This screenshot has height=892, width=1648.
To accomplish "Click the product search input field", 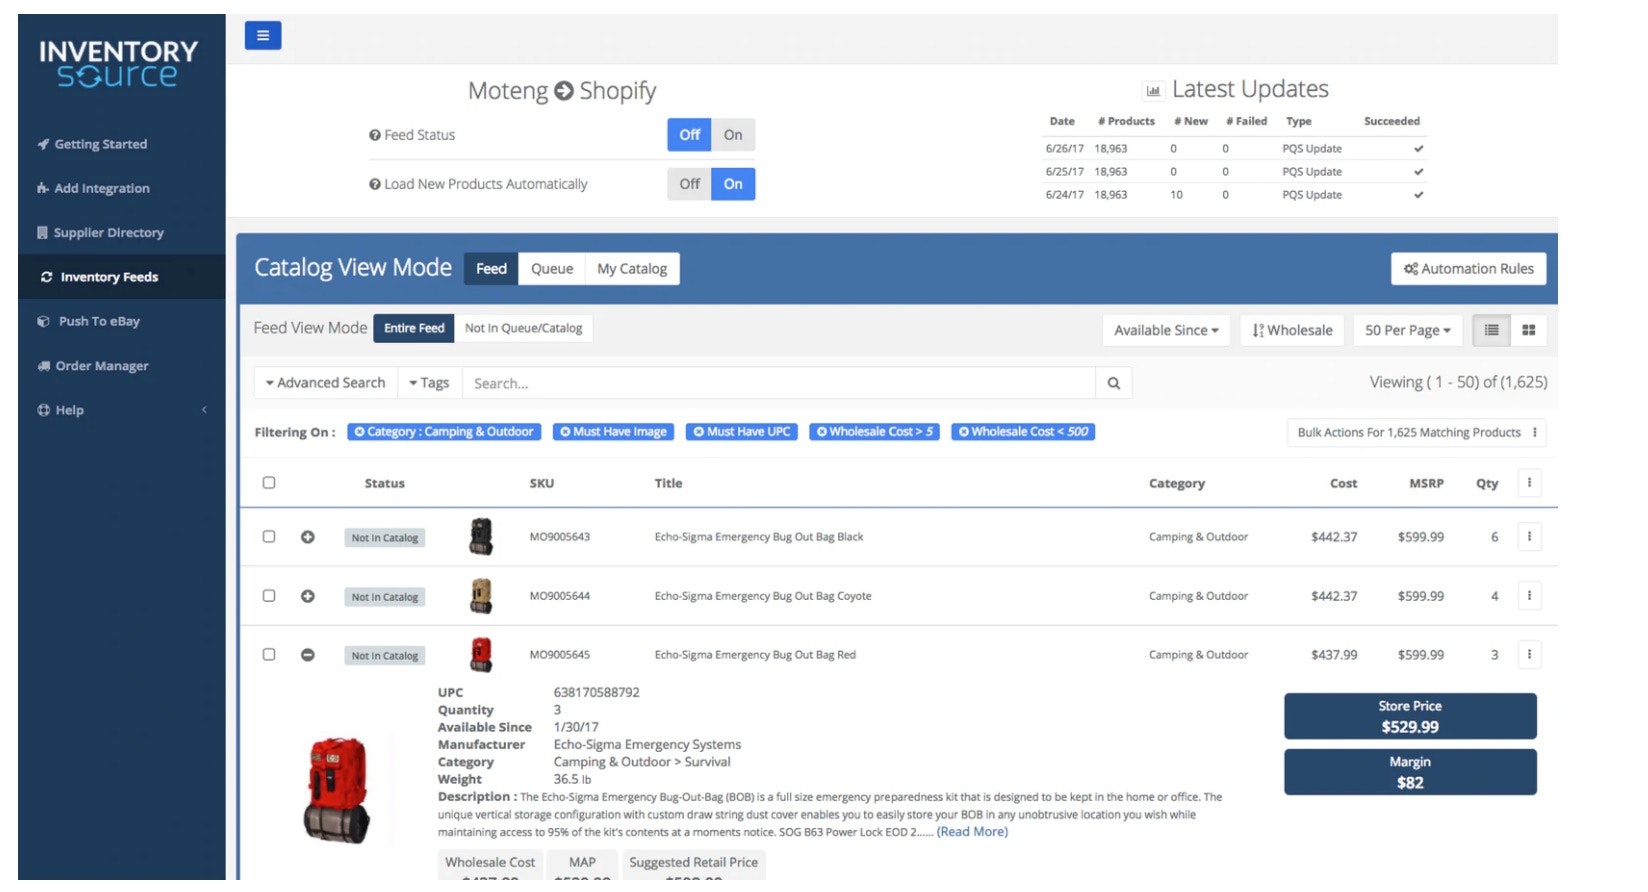I will tap(778, 383).
